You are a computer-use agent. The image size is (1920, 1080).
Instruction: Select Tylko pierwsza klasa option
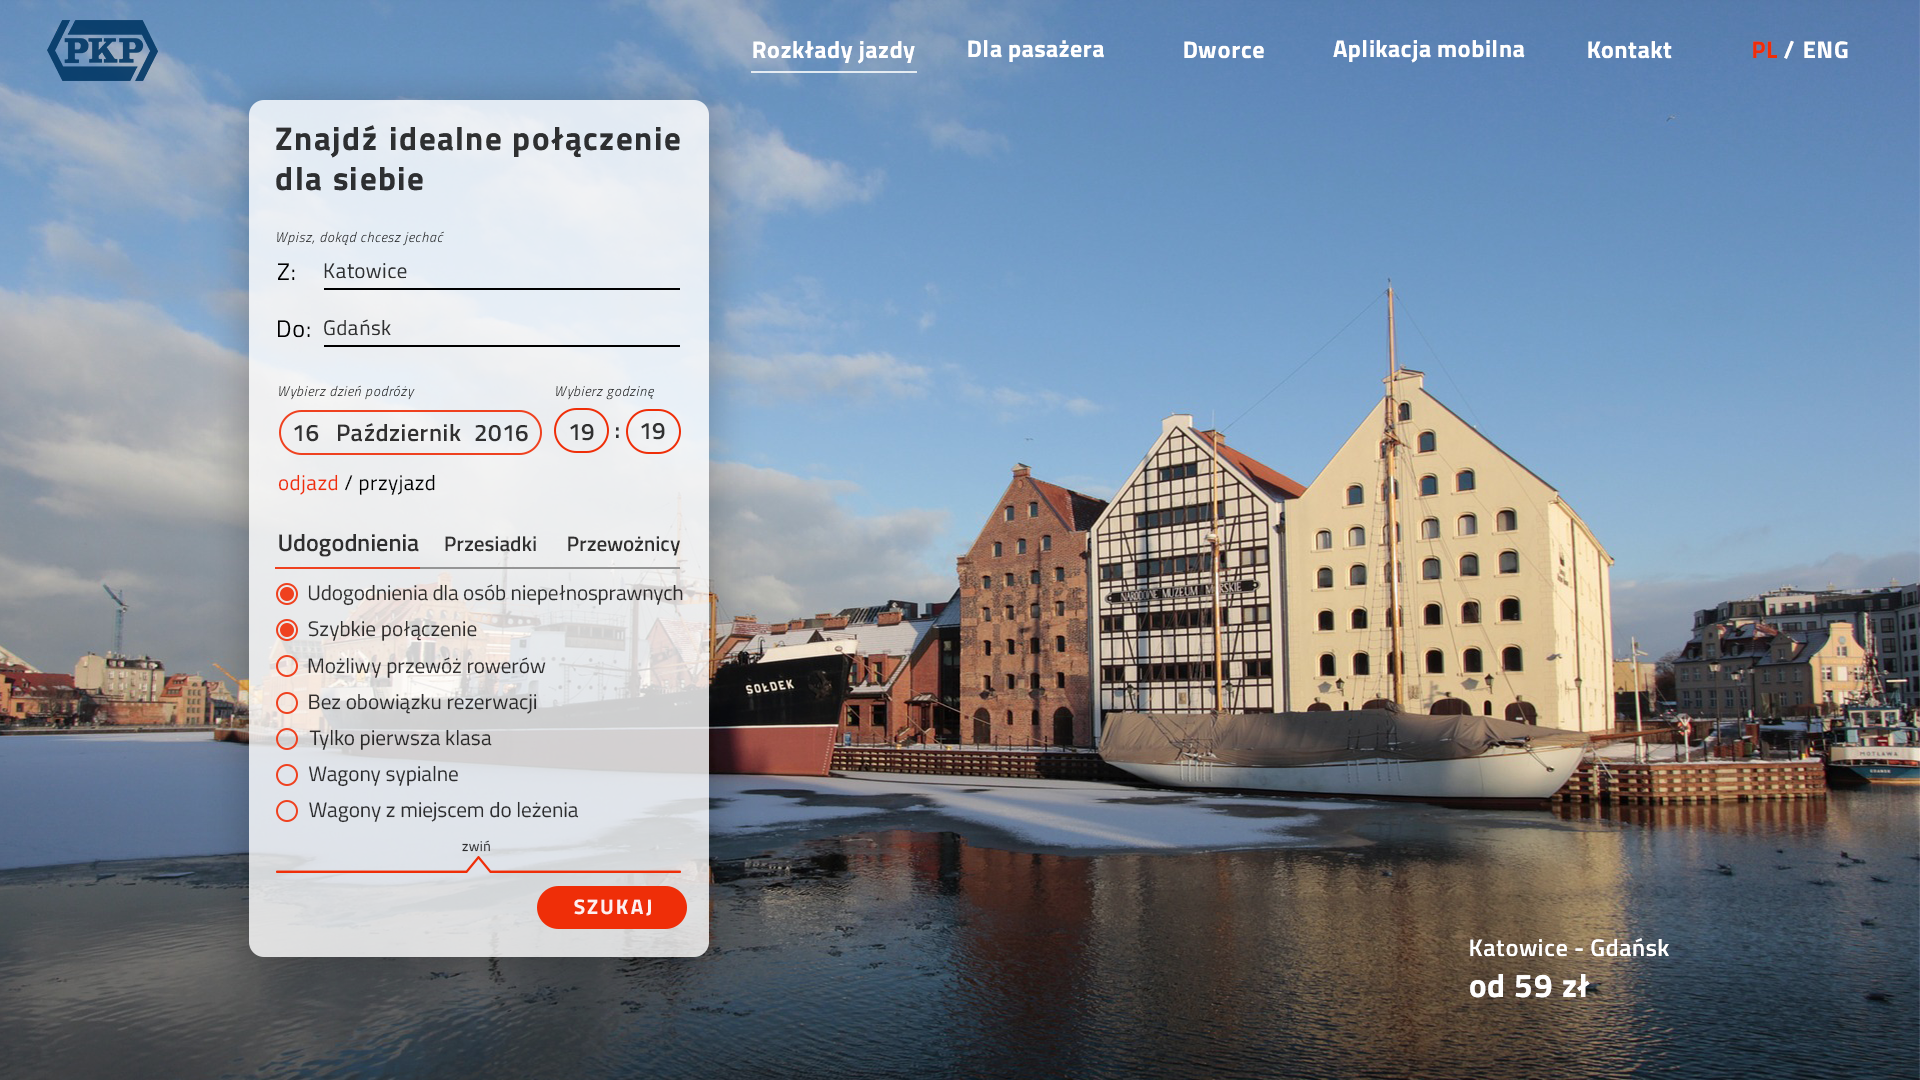point(287,739)
